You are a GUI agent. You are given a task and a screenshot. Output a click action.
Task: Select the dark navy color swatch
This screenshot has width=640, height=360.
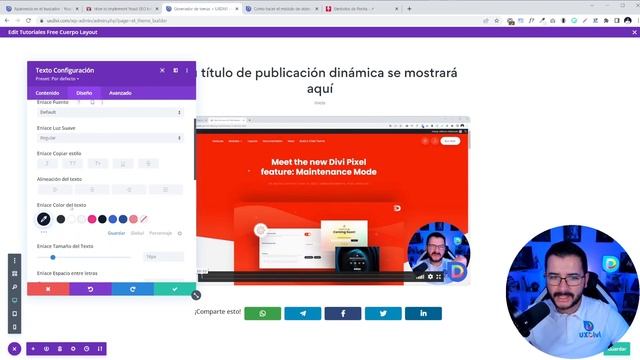pos(102,220)
